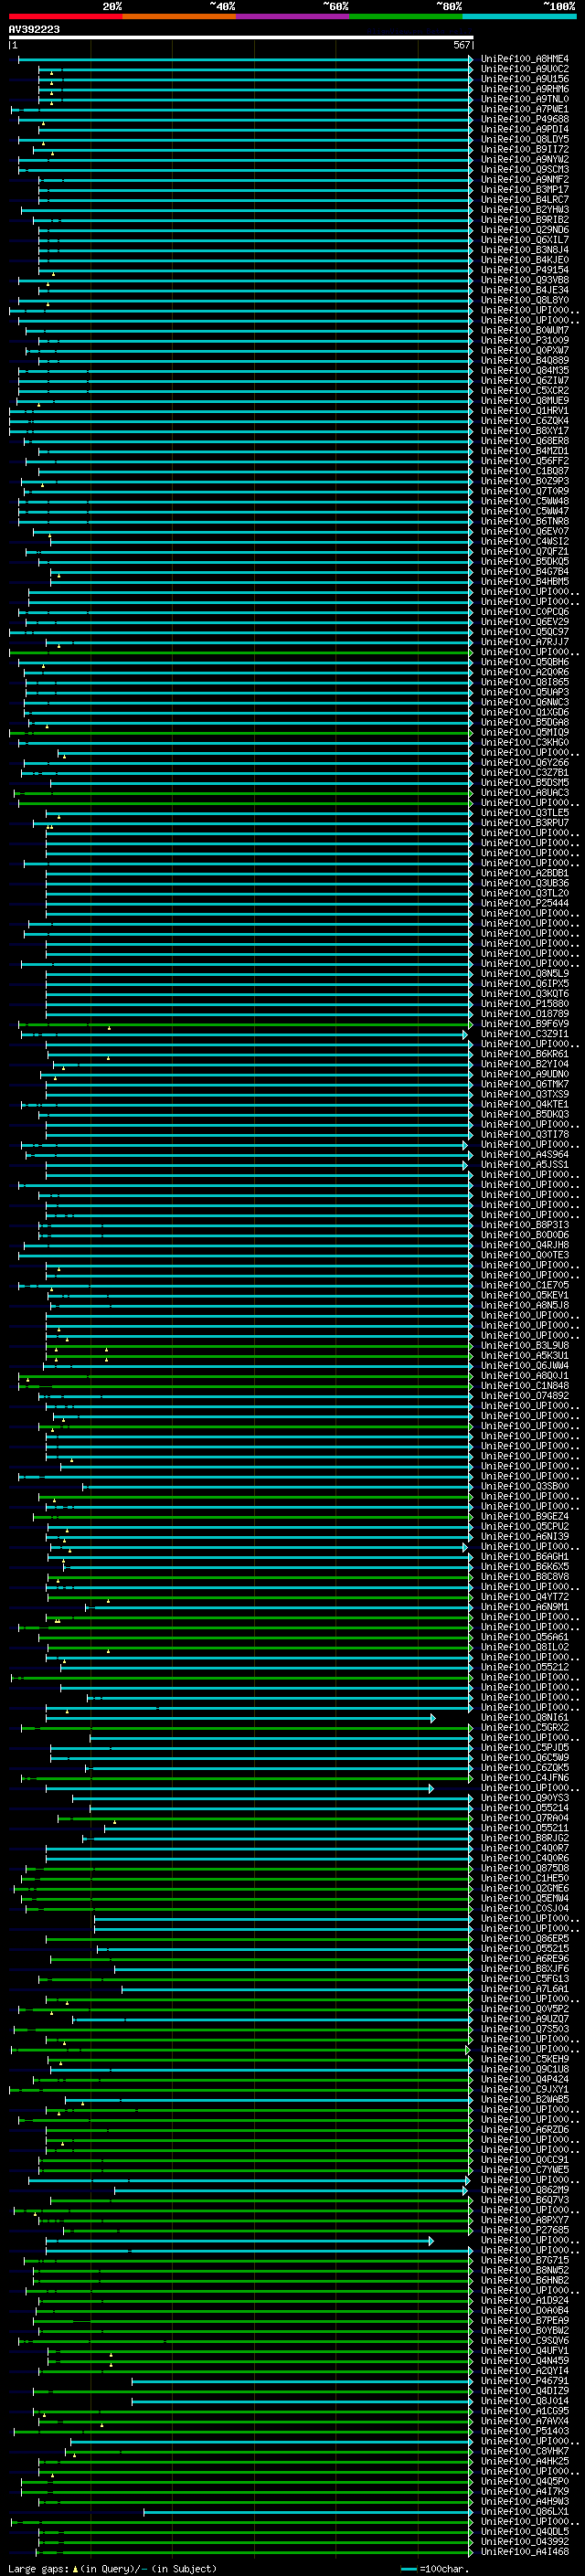The height and width of the screenshot is (2576, 585).
Task: Click hit name UniRef100_Q84M35
Action: click(525, 370)
